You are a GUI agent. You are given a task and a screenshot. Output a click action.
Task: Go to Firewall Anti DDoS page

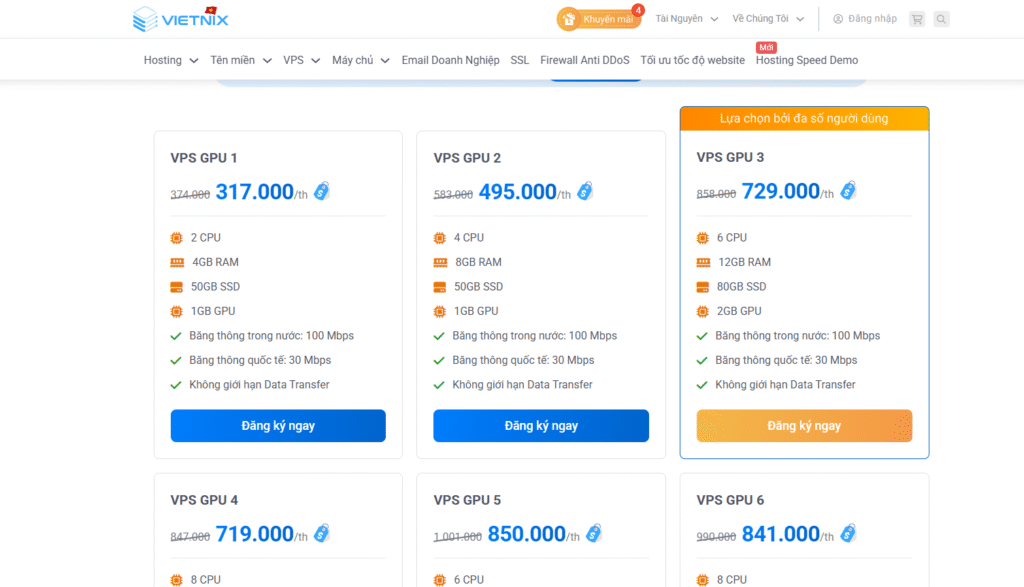pos(584,60)
